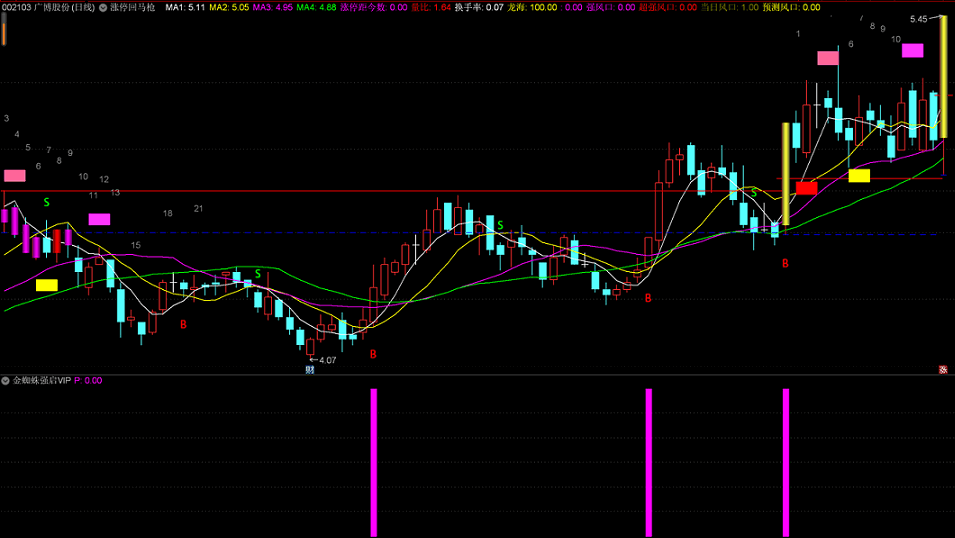Click the 龙海: 100.00 value
Image resolution: width=955 pixels, height=538 pixels.
tap(532, 7)
